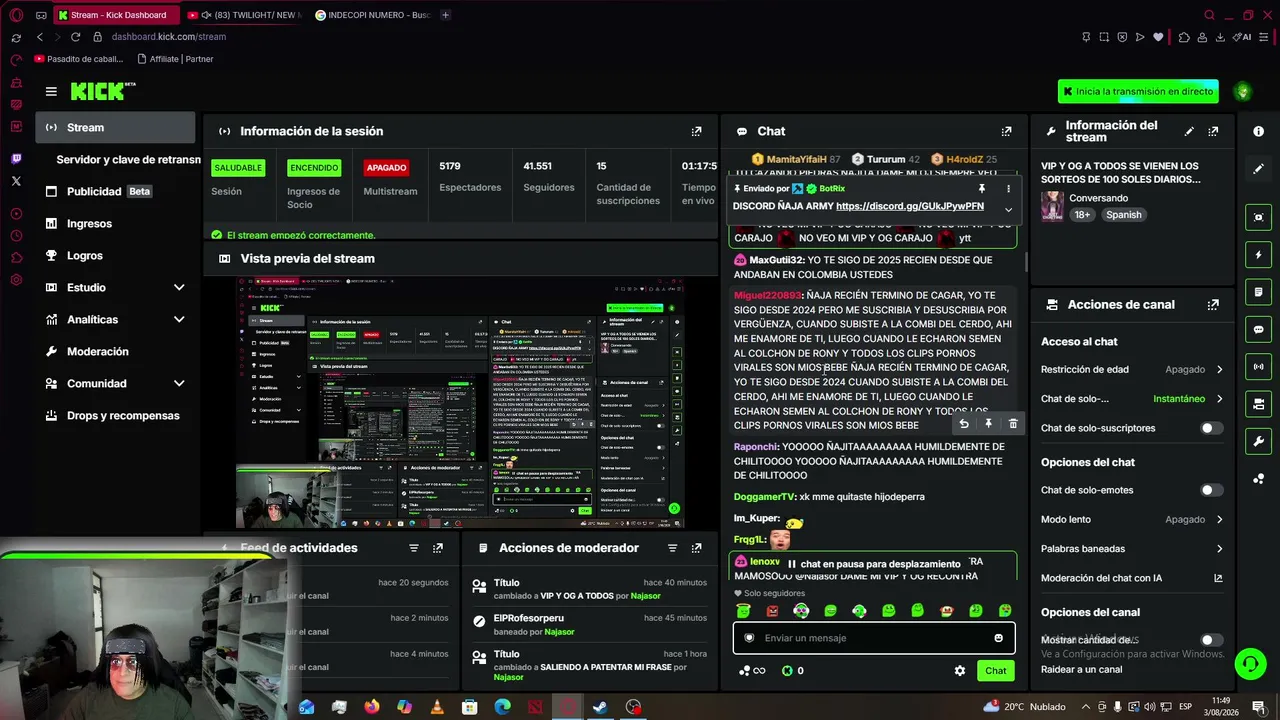Image resolution: width=1280 pixels, height=720 pixels.
Task: Pop out the Información de la sesión panel
Action: pyautogui.click(x=697, y=131)
